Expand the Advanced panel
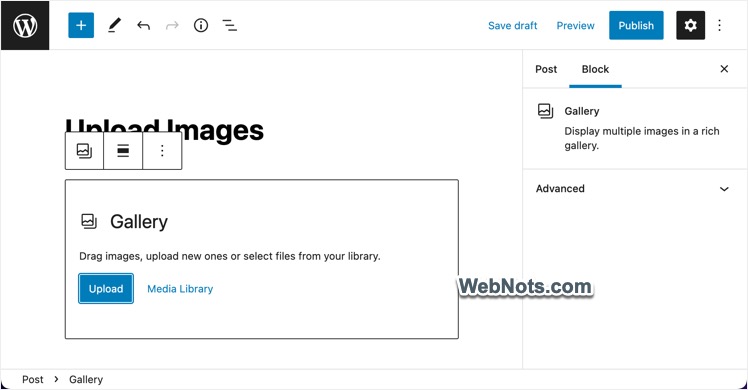The height and width of the screenshot is (390, 748). (633, 189)
